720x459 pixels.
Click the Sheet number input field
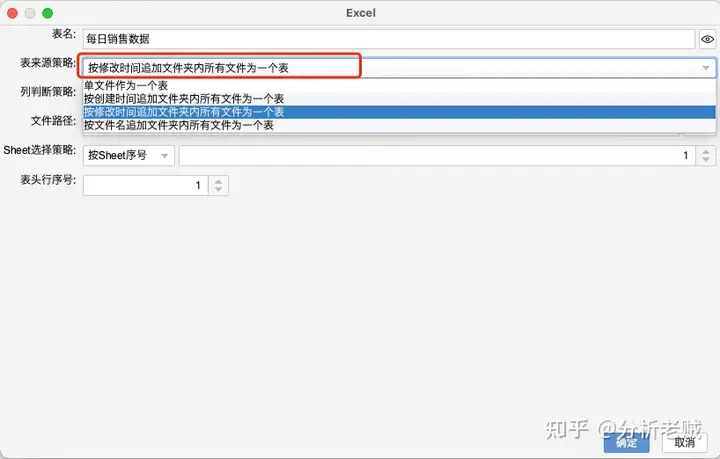(438, 156)
